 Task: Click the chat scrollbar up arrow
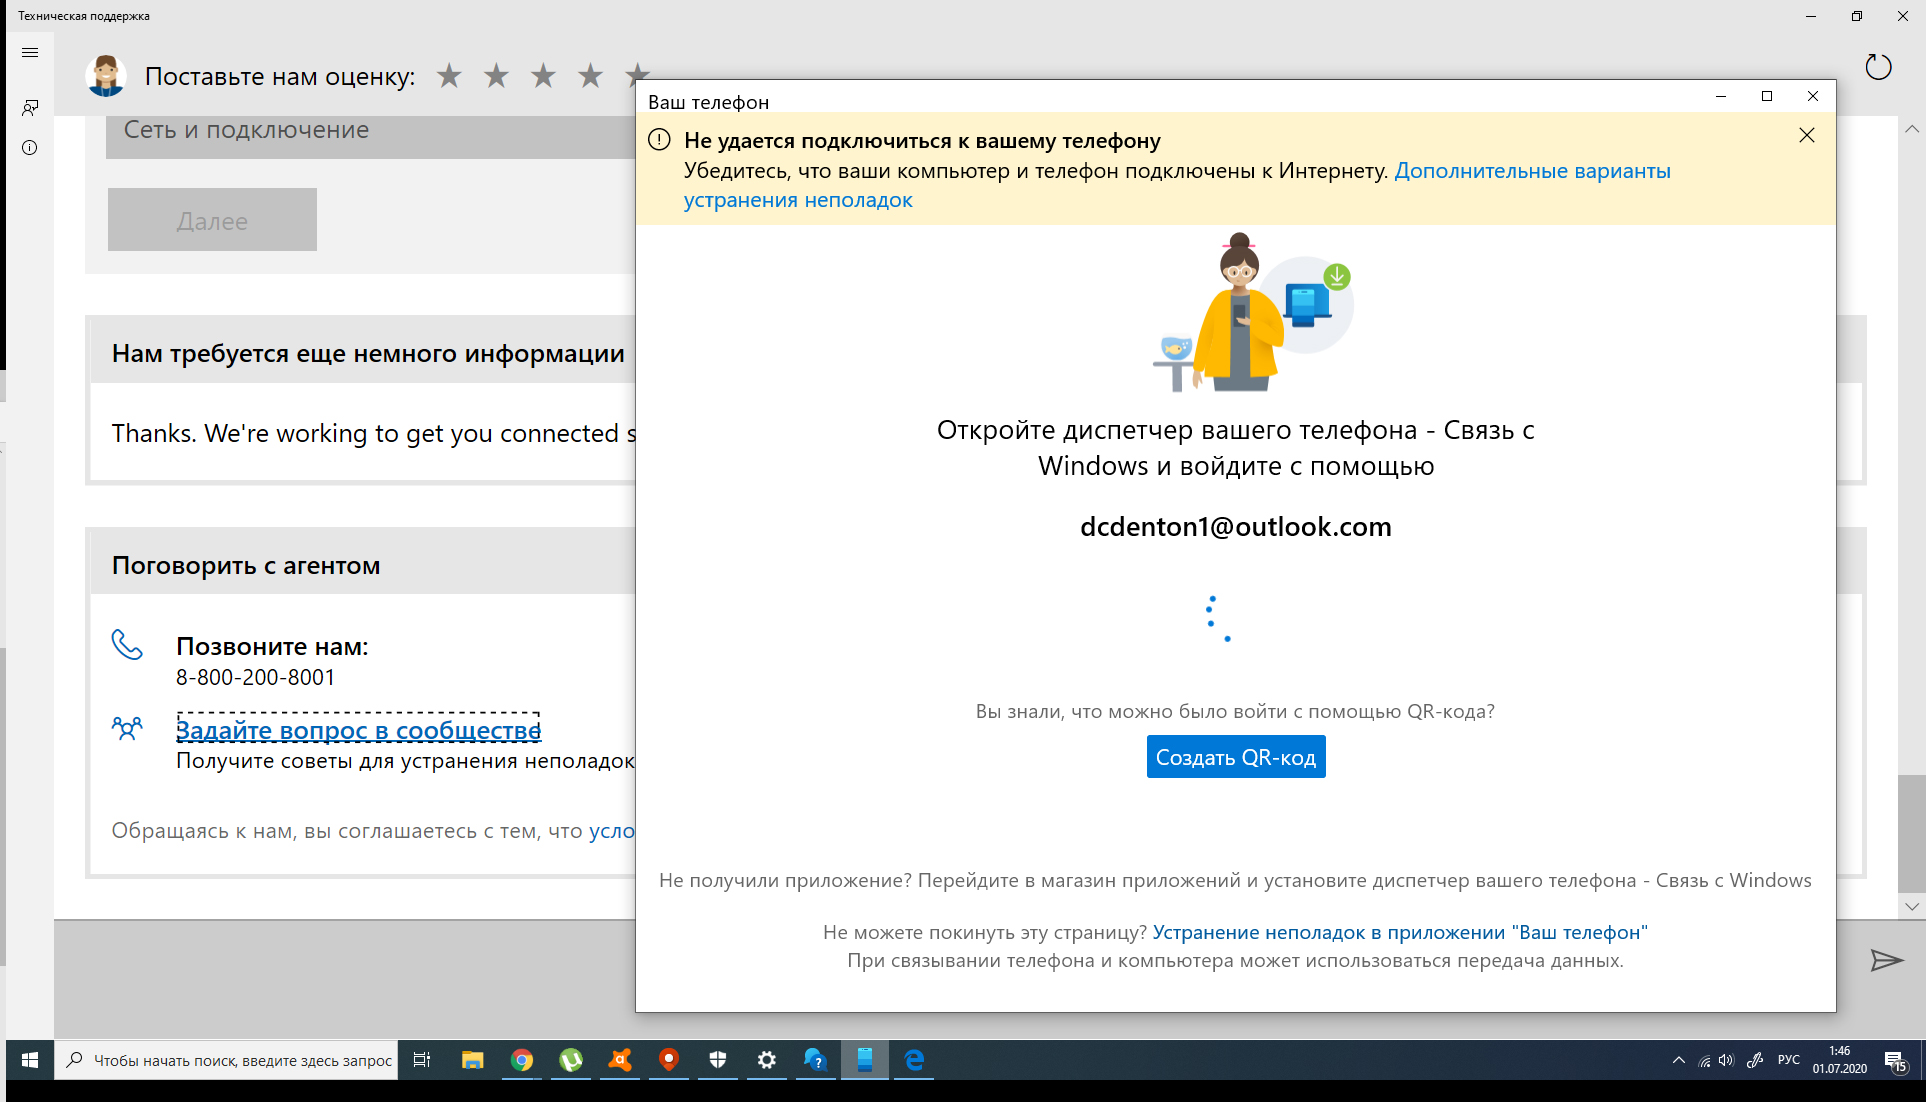pyautogui.click(x=1912, y=129)
